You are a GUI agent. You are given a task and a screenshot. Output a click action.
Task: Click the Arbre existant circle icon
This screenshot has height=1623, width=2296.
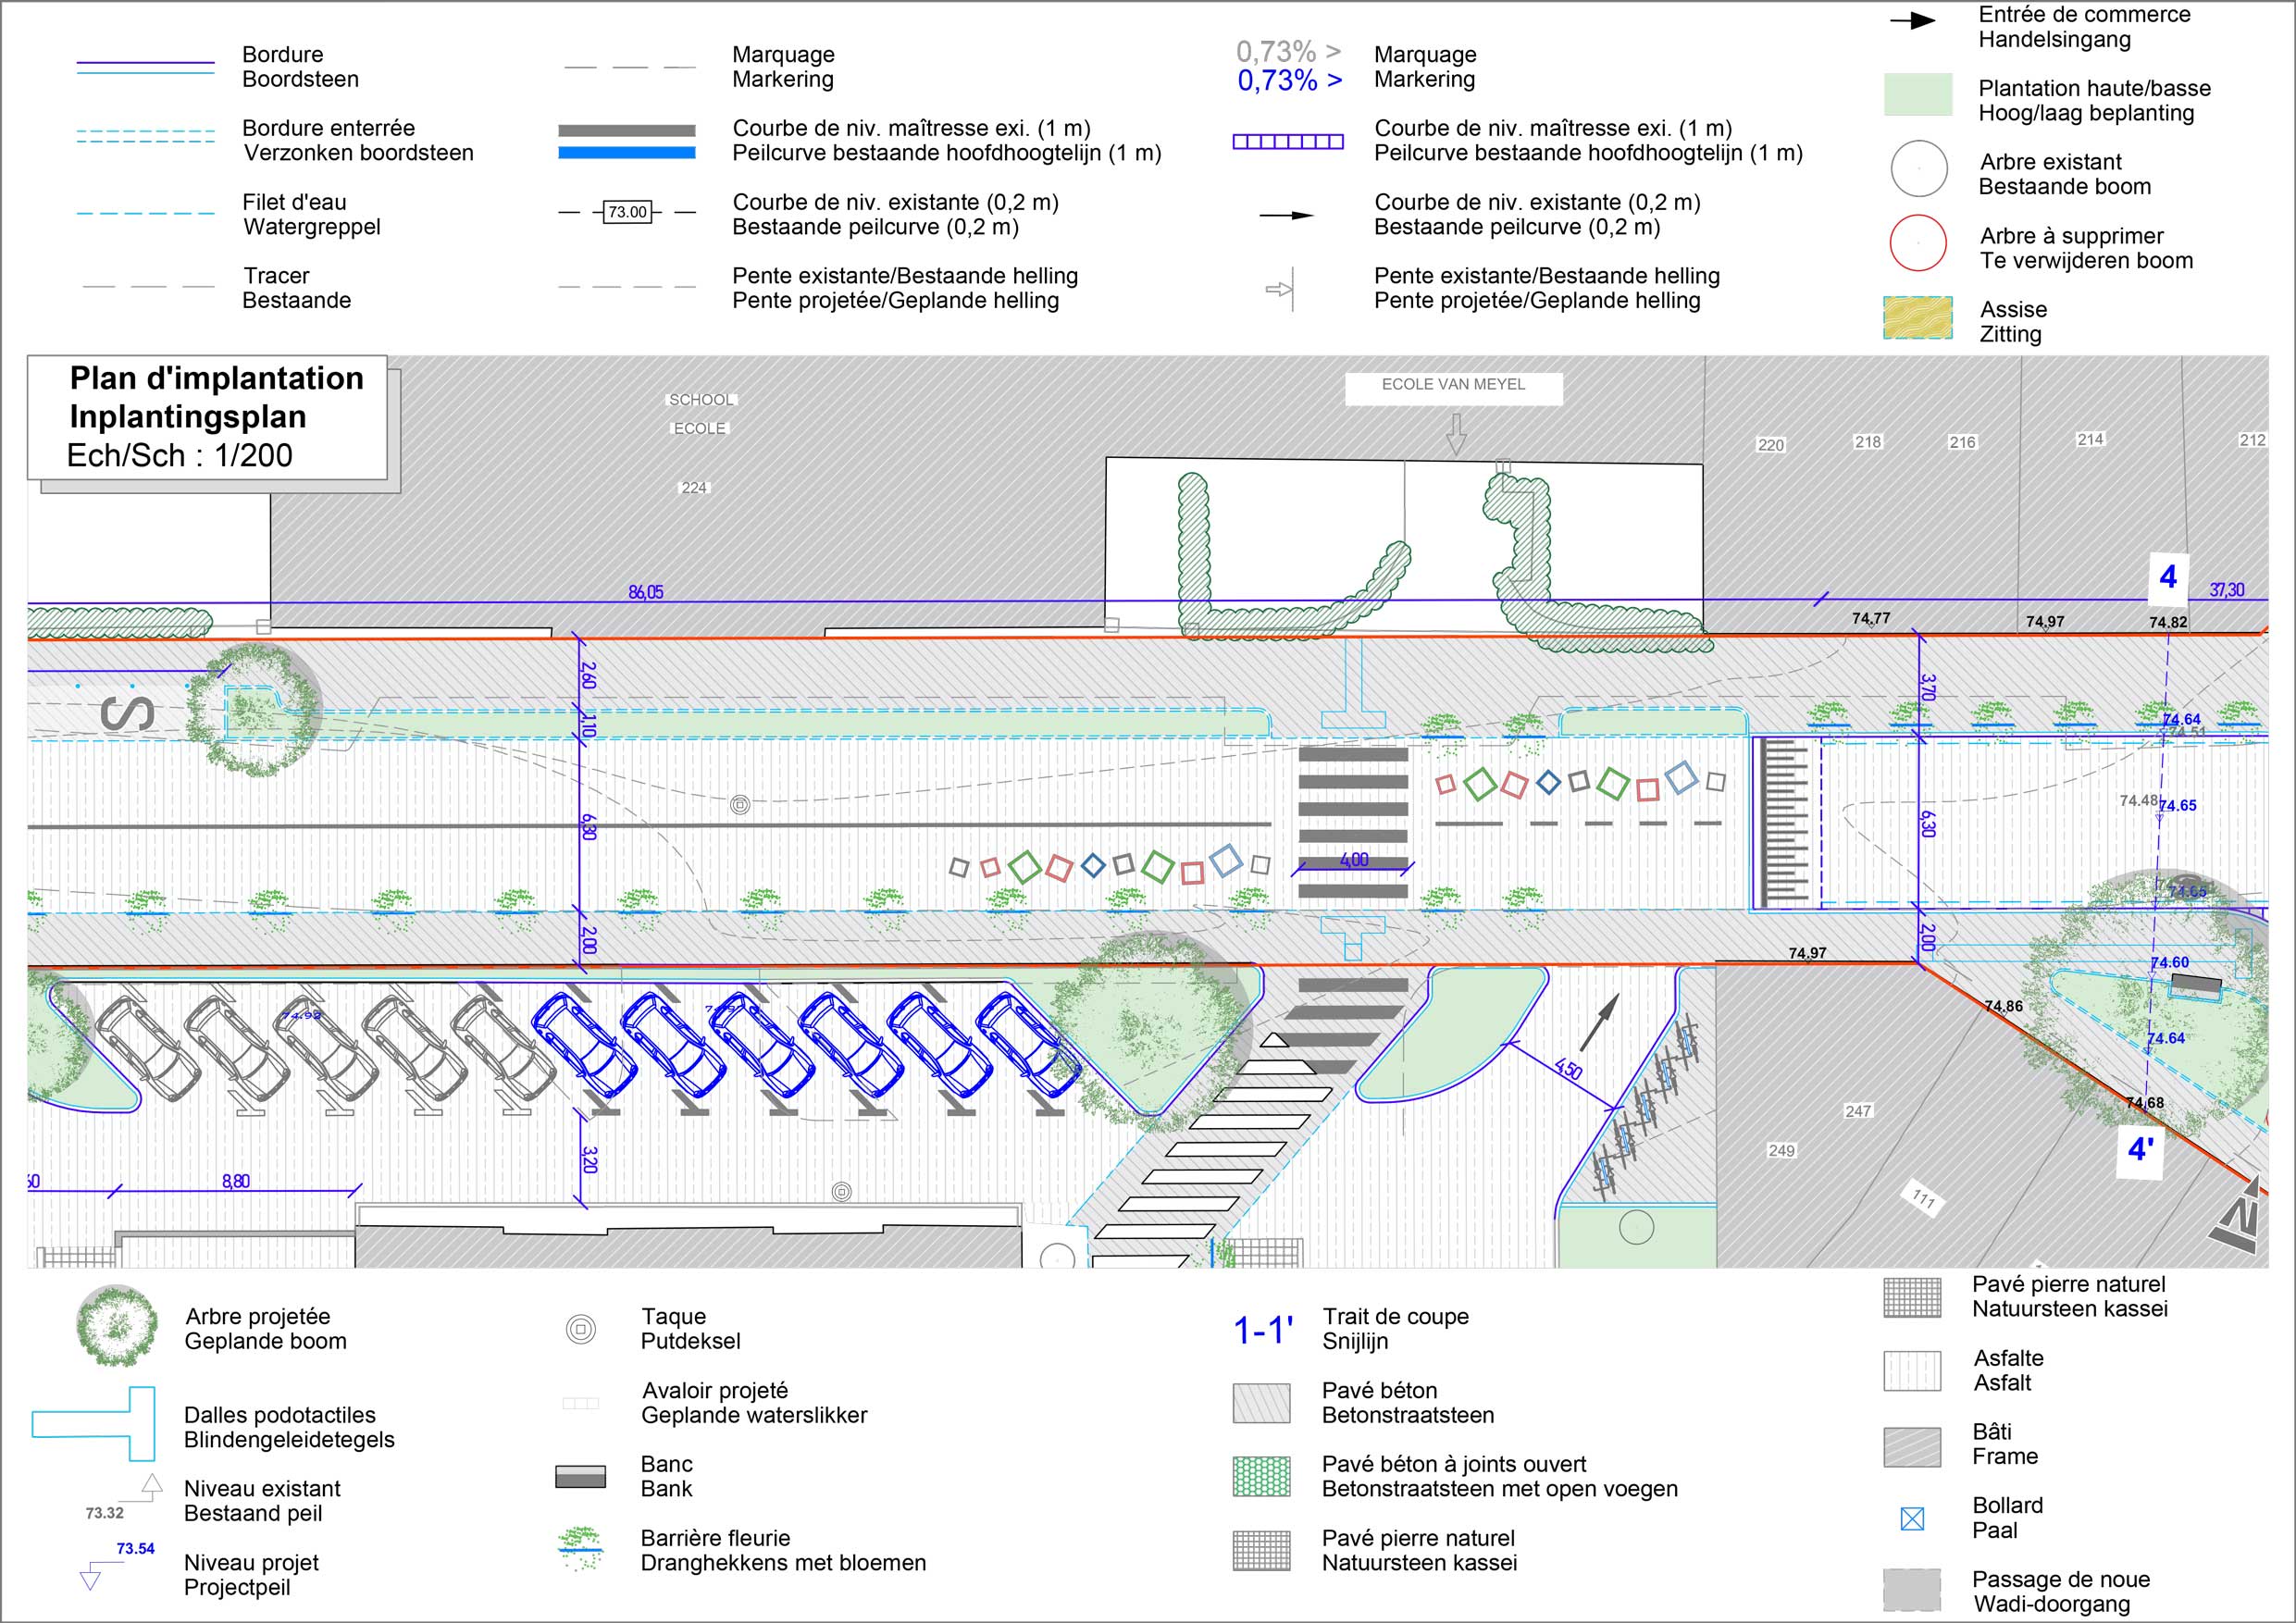click(x=1918, y=169)
